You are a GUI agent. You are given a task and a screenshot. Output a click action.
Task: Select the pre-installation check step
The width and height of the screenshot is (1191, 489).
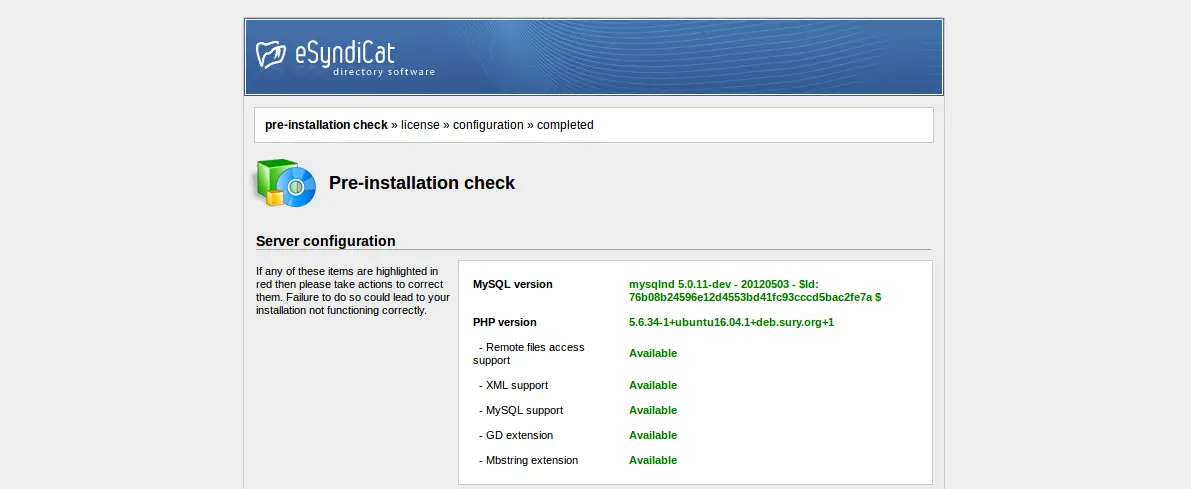pyautogui.click(x=326, y=125)
